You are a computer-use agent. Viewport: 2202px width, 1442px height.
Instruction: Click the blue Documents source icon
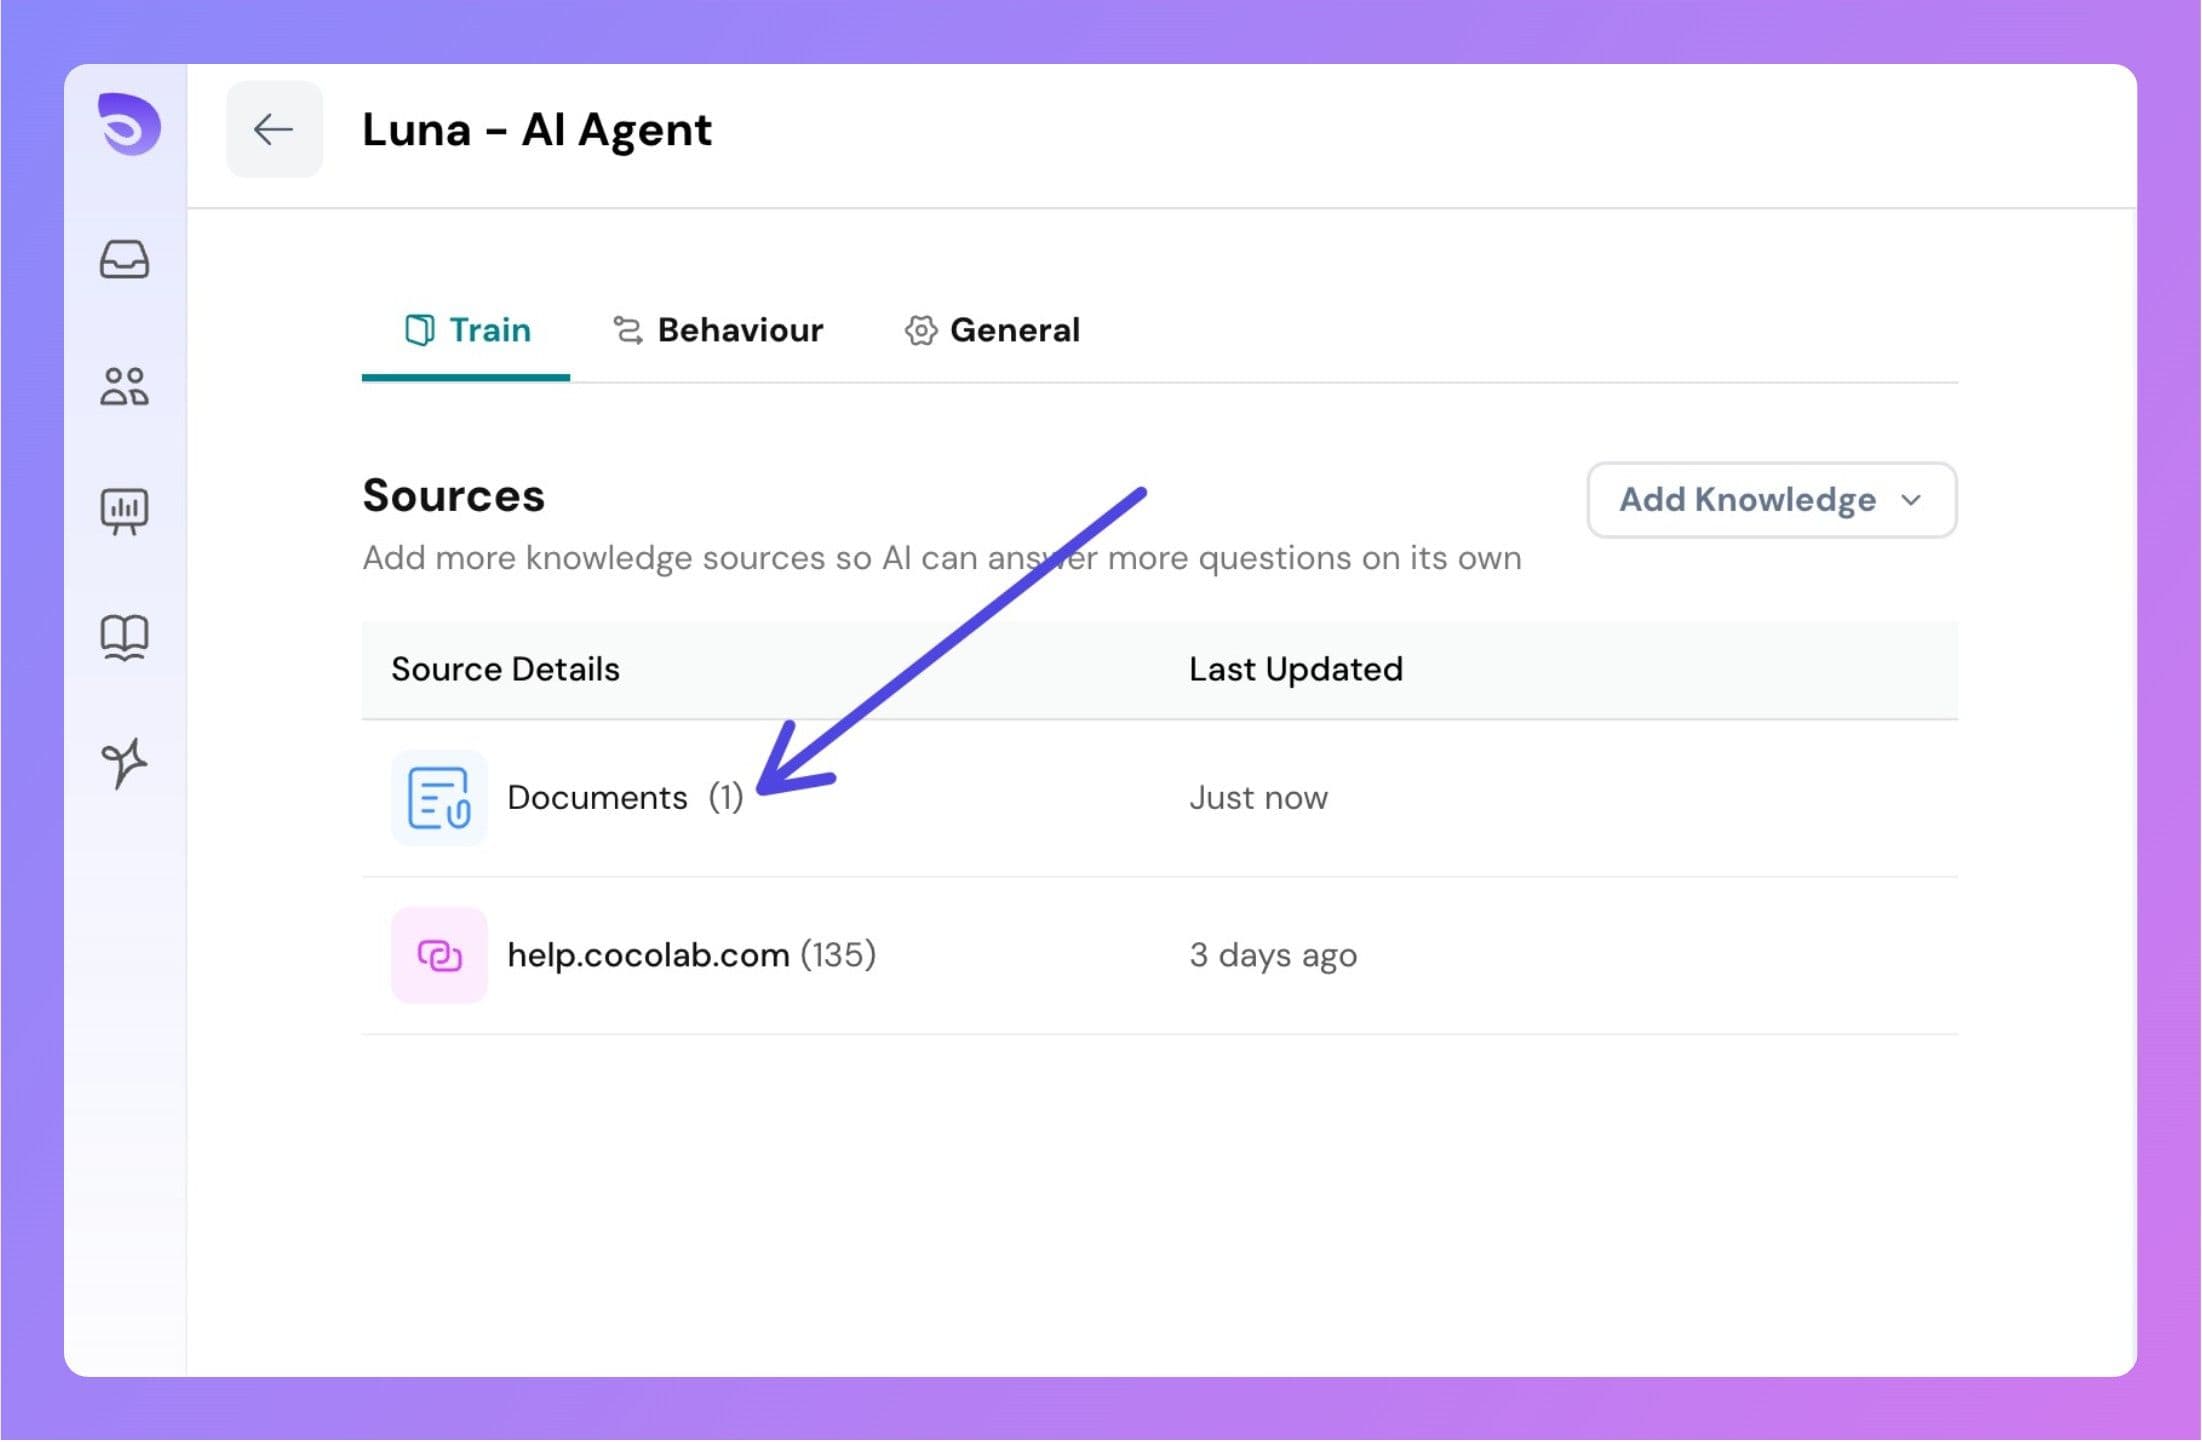(438, 797)
